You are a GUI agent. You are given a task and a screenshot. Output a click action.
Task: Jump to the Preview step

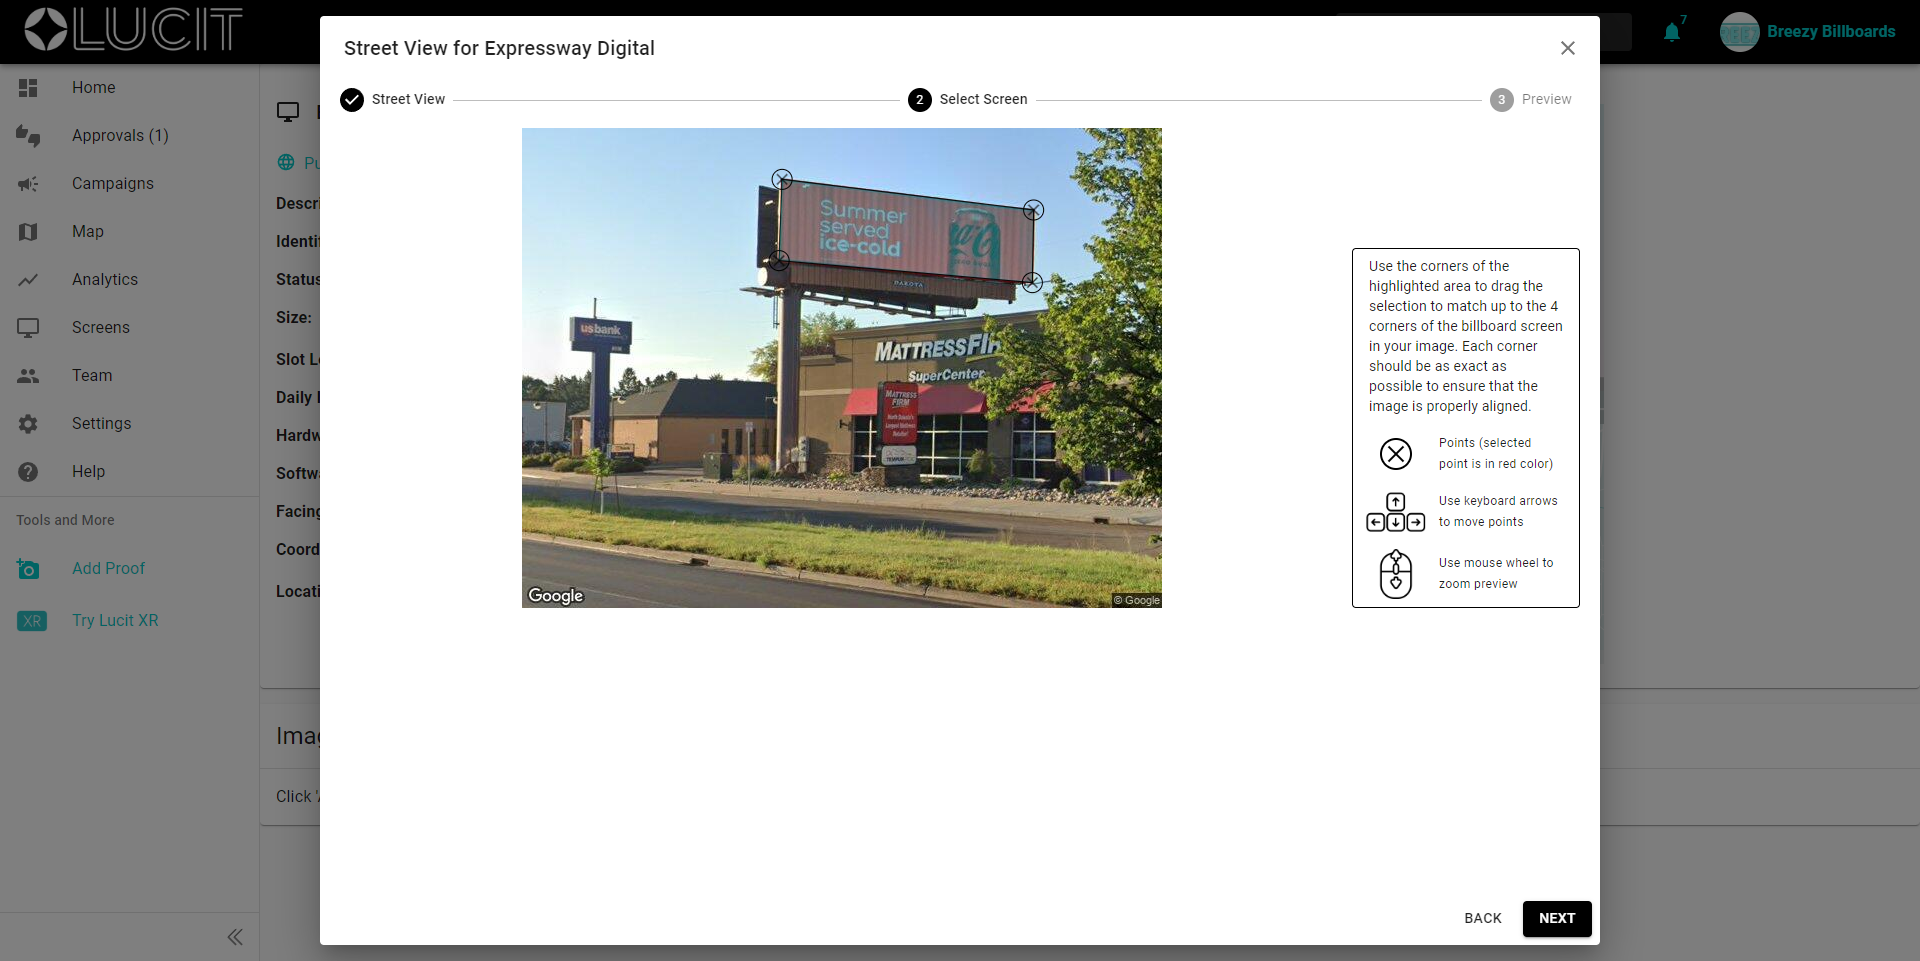click(x=1530, y=99)
